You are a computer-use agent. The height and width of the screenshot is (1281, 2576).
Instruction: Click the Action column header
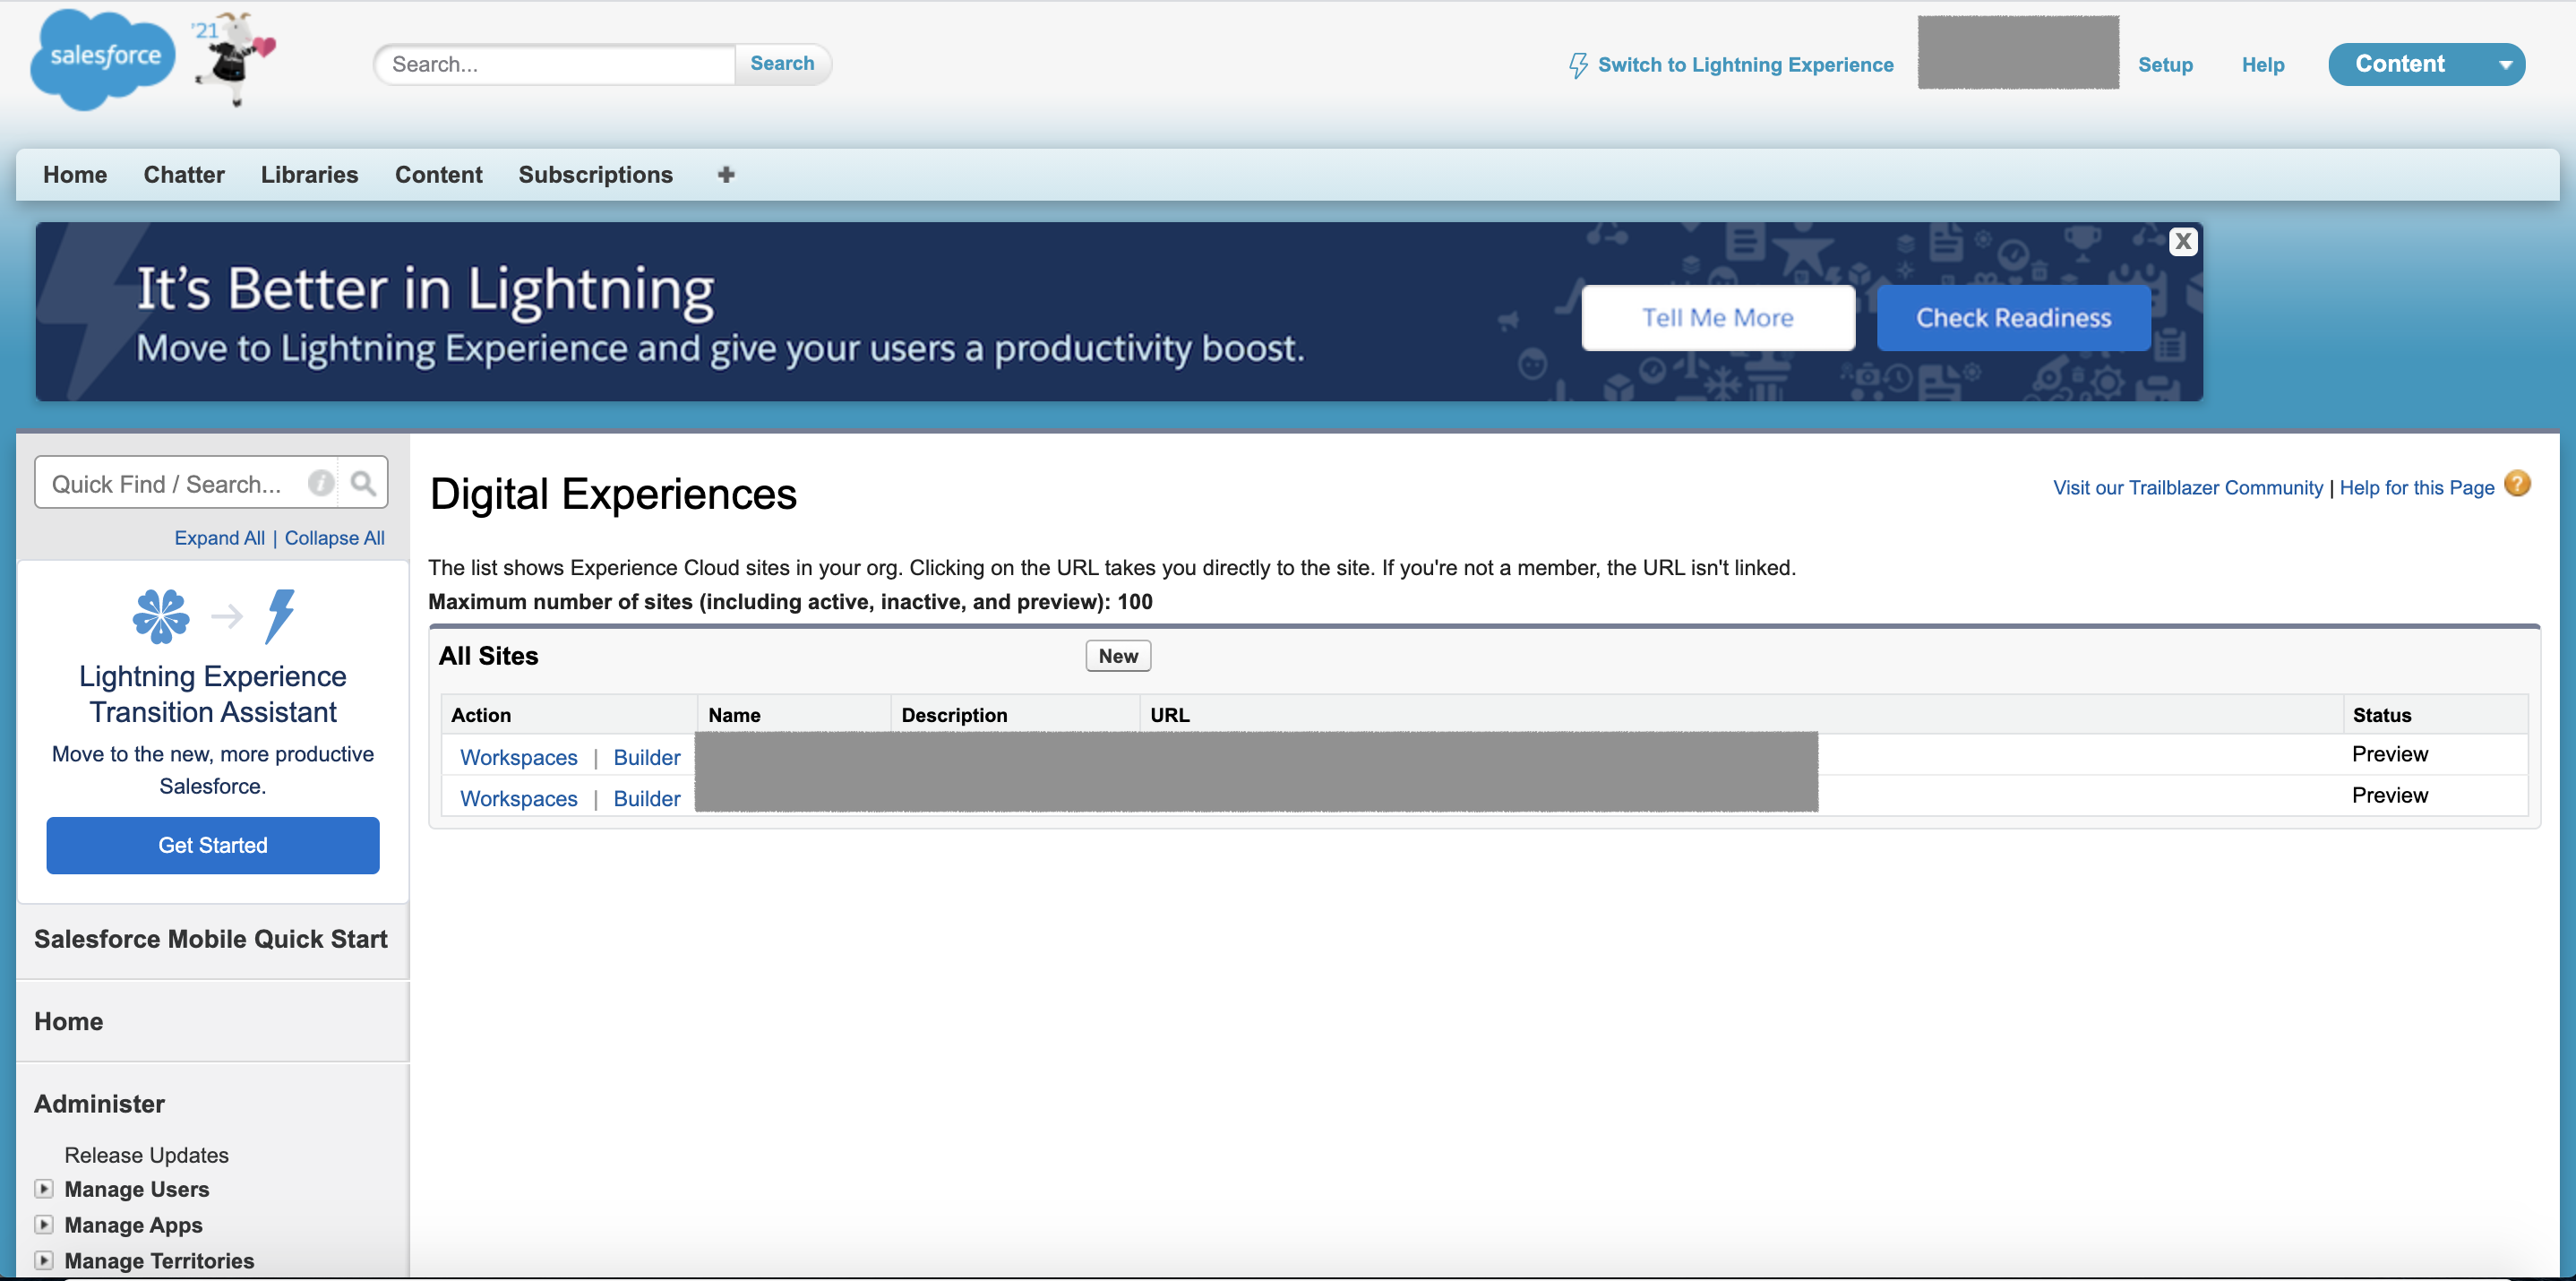point(480,715)
